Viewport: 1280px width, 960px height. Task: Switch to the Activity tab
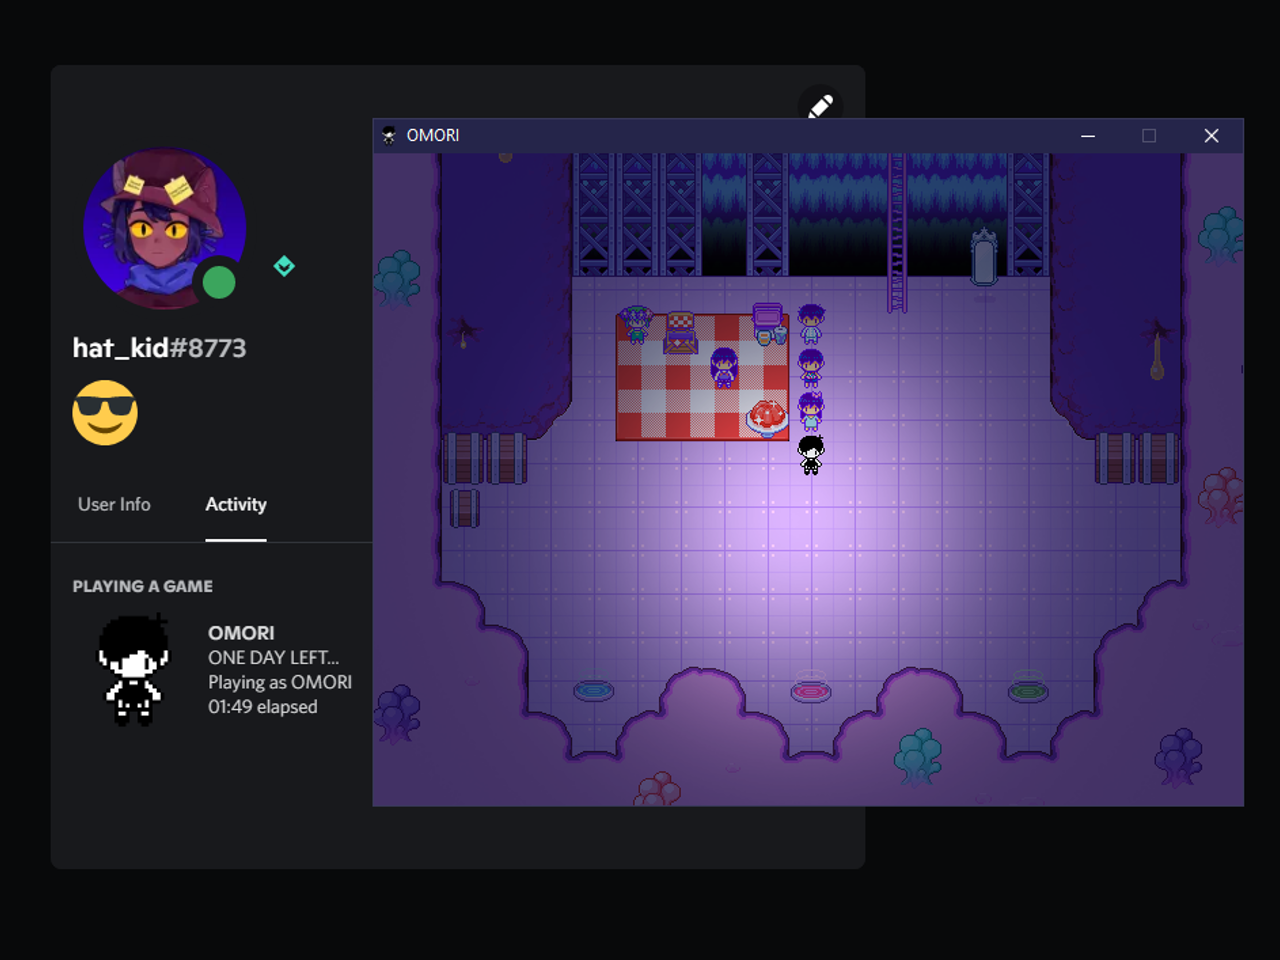[236, 505]
